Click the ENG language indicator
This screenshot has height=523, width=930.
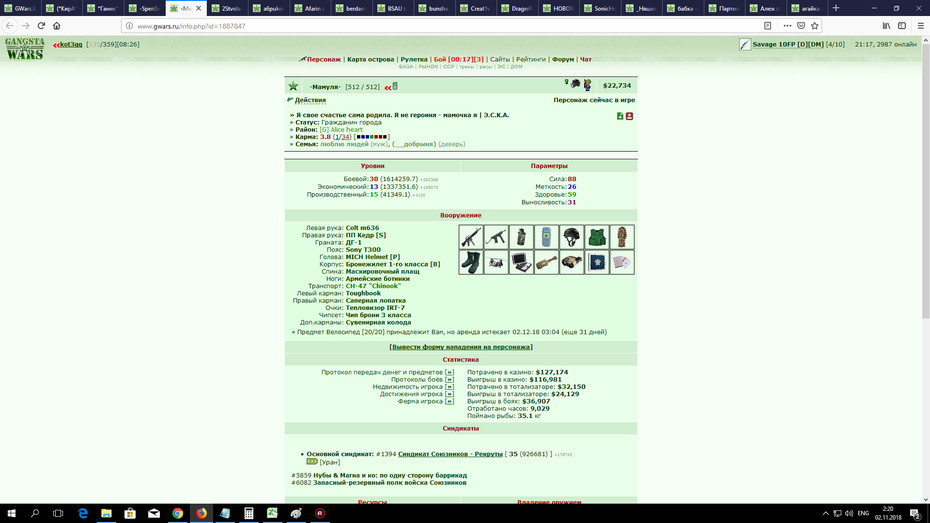[x=863, y=514]
